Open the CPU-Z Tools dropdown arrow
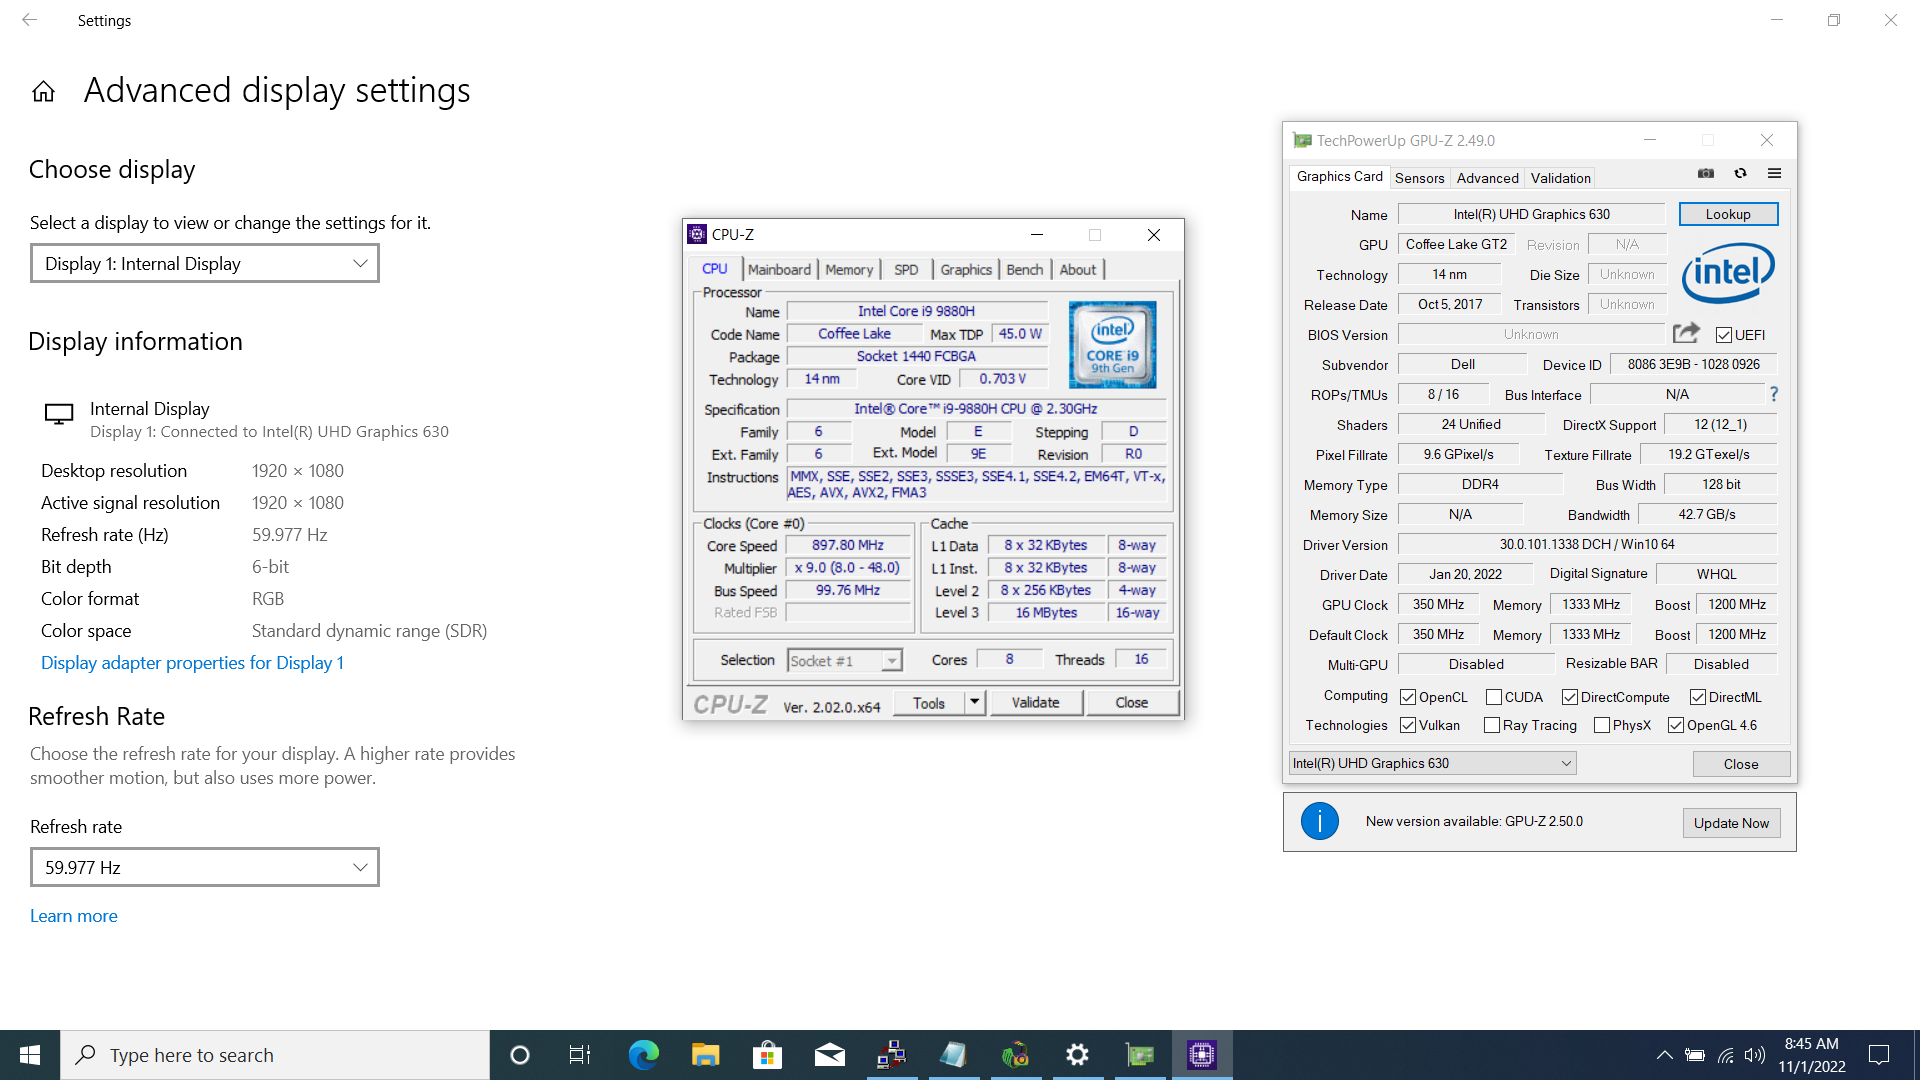Screen dimensions: 1920x1080 tap(974, 702)
